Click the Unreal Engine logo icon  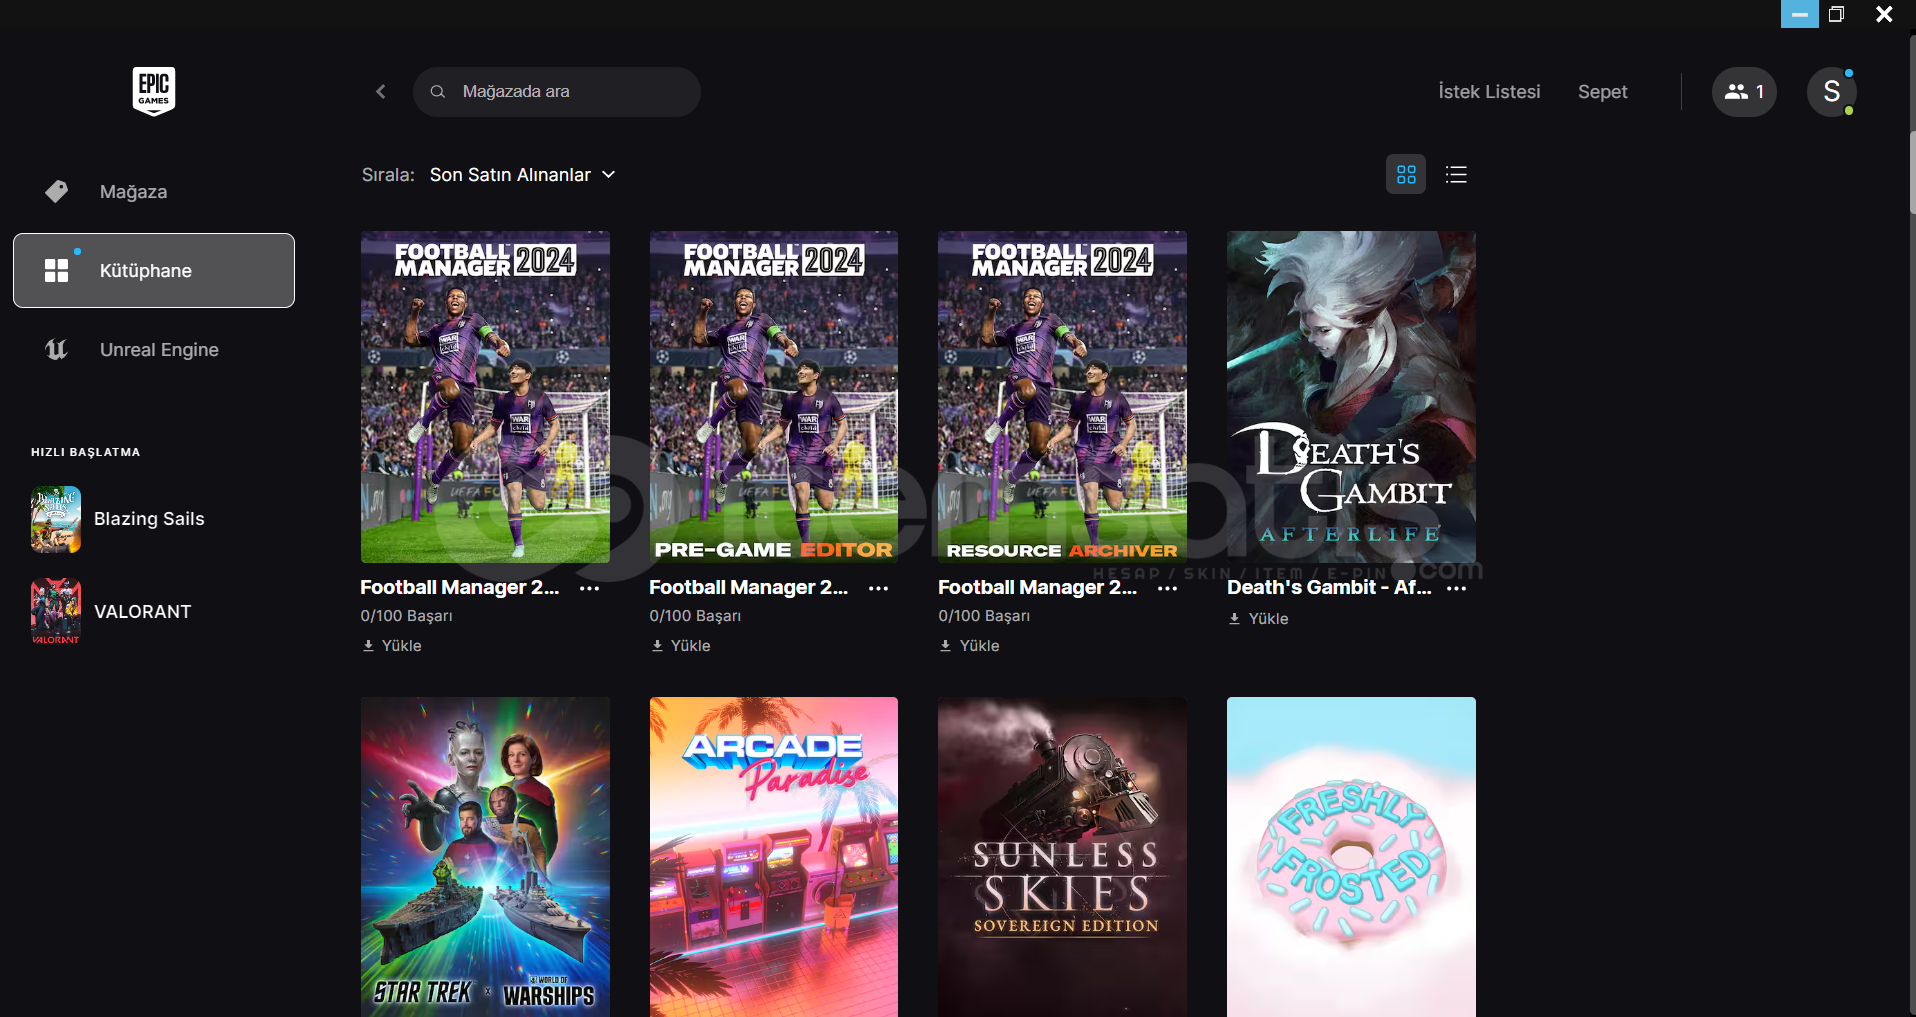57,350
